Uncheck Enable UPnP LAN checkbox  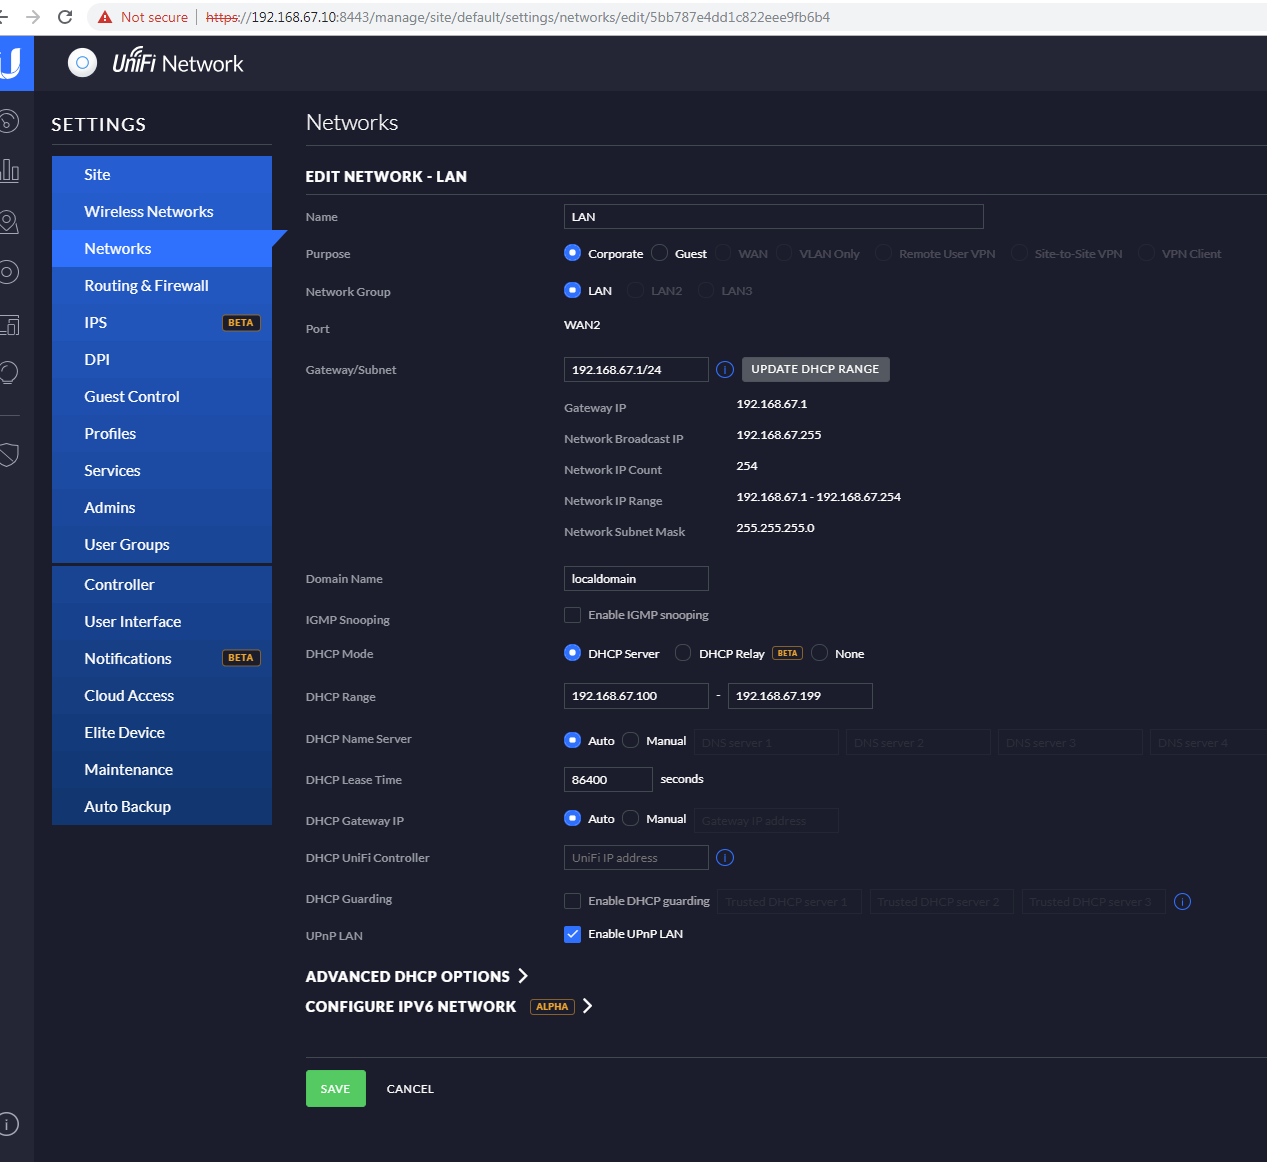pos(573,934)
